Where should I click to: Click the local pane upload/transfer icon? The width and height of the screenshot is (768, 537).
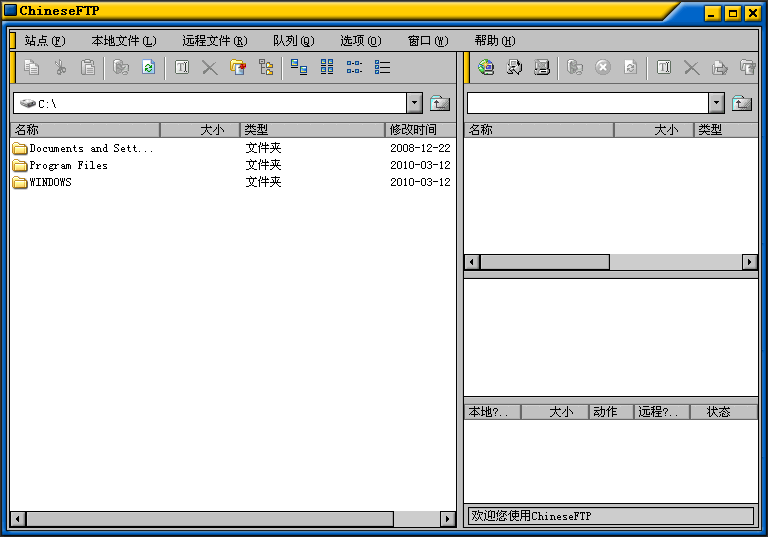(x=120, y=67)
